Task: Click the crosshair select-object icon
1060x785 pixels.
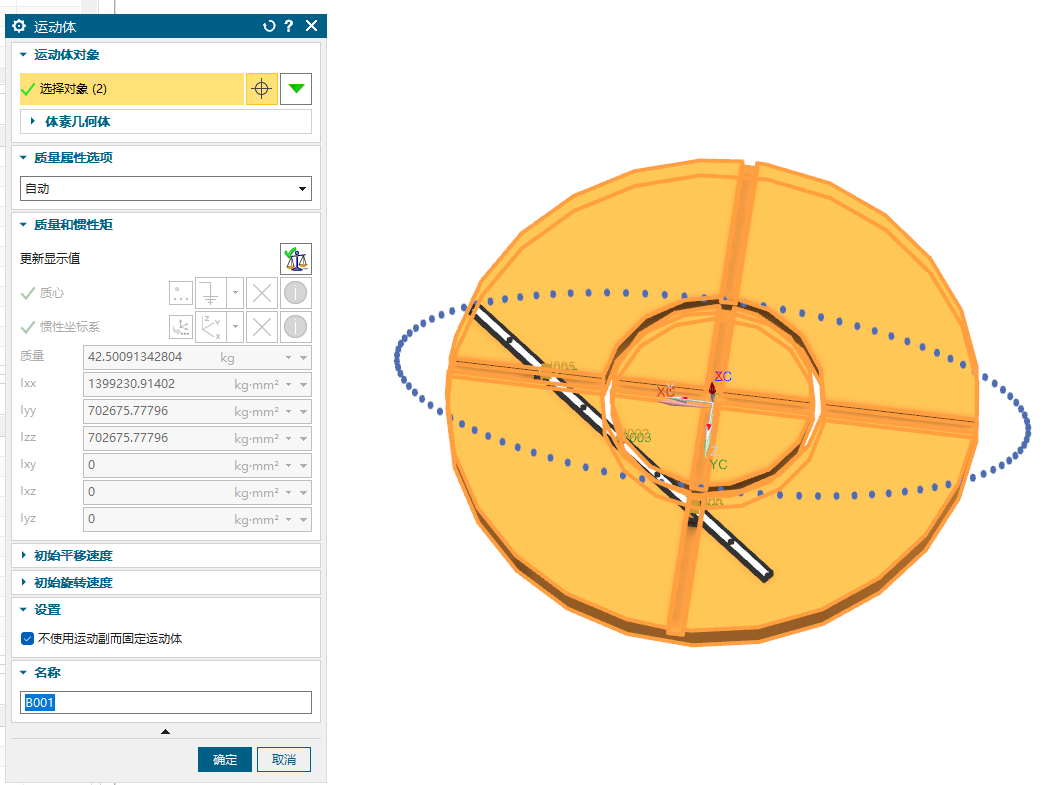Action: 261,89
